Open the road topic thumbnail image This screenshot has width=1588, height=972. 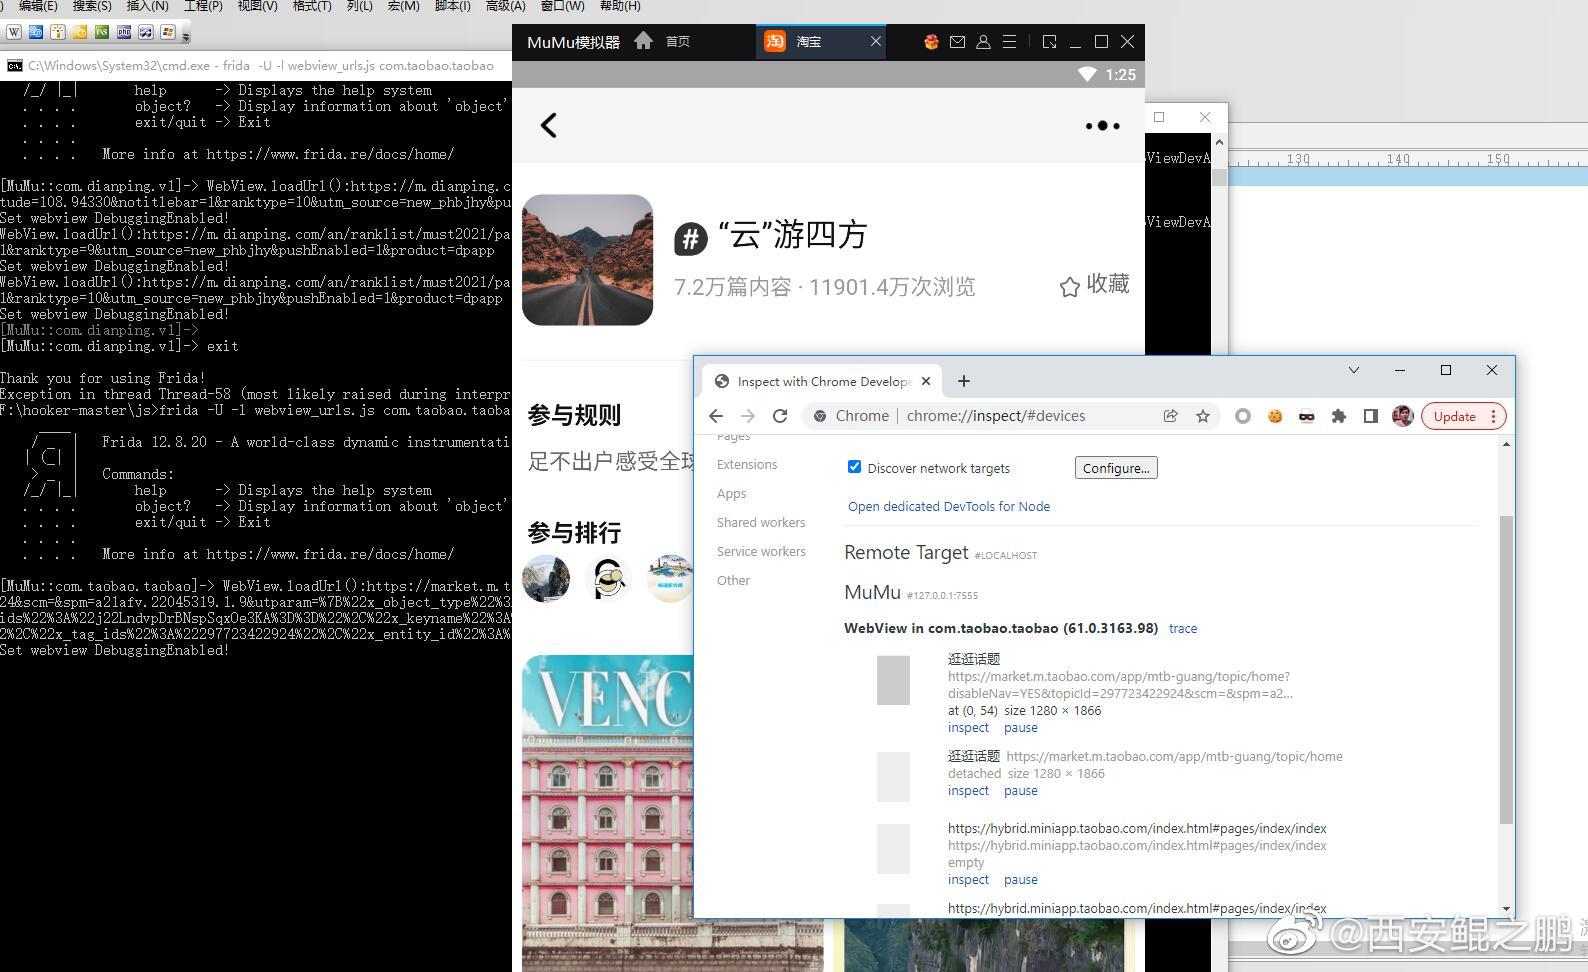pyautogui.click(x=588, y=260)
